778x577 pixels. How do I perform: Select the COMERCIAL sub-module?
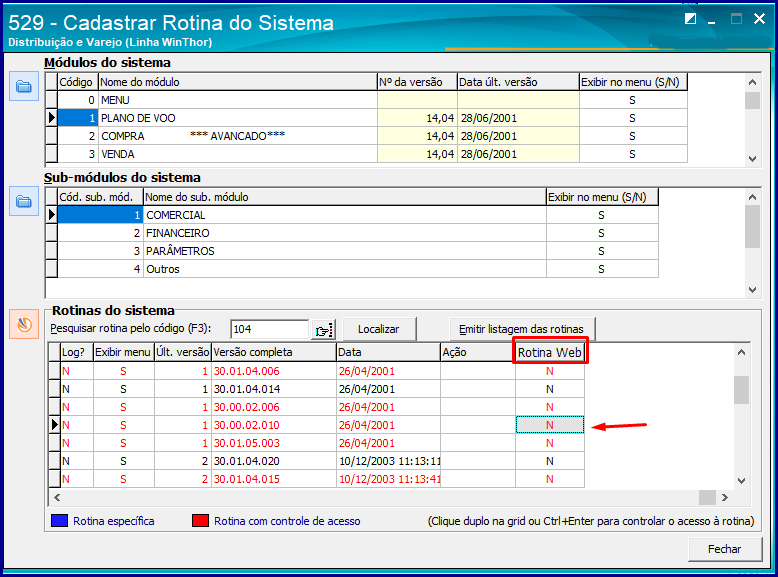pyautogui.click(x=352, y=215)
